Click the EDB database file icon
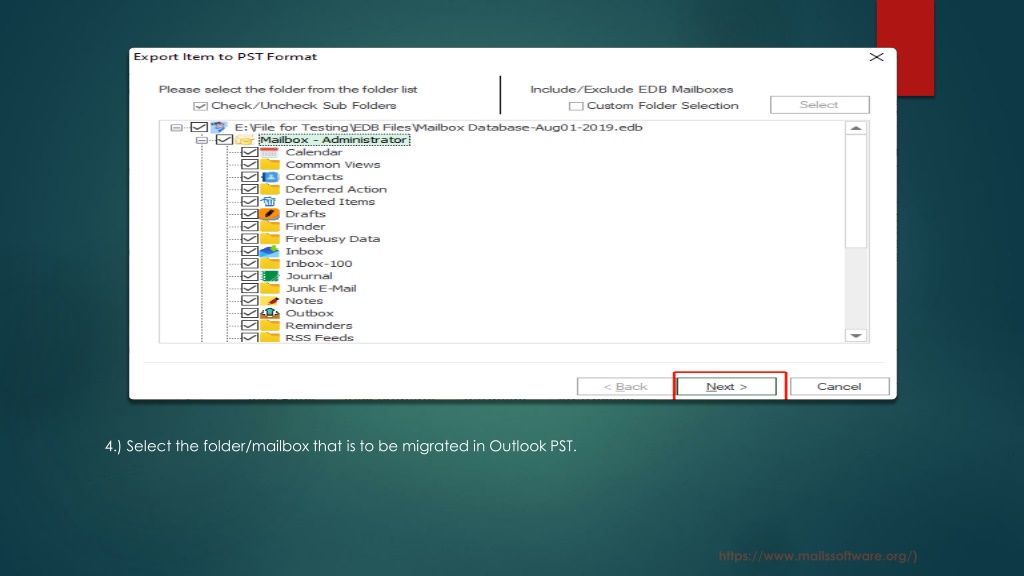The height and width of the screenshot is (576, 1024). 219,127
